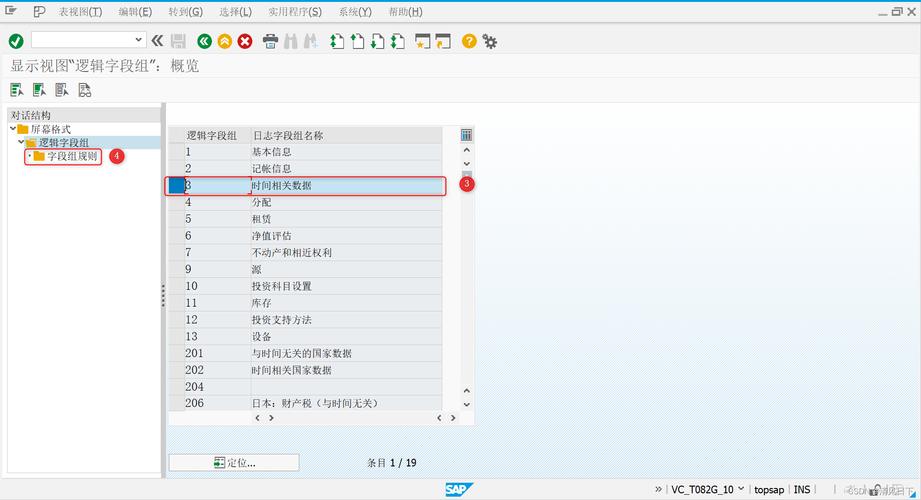Go to next page icon
The height and width of the screenshot is (500, 921).
coord(378,41)
